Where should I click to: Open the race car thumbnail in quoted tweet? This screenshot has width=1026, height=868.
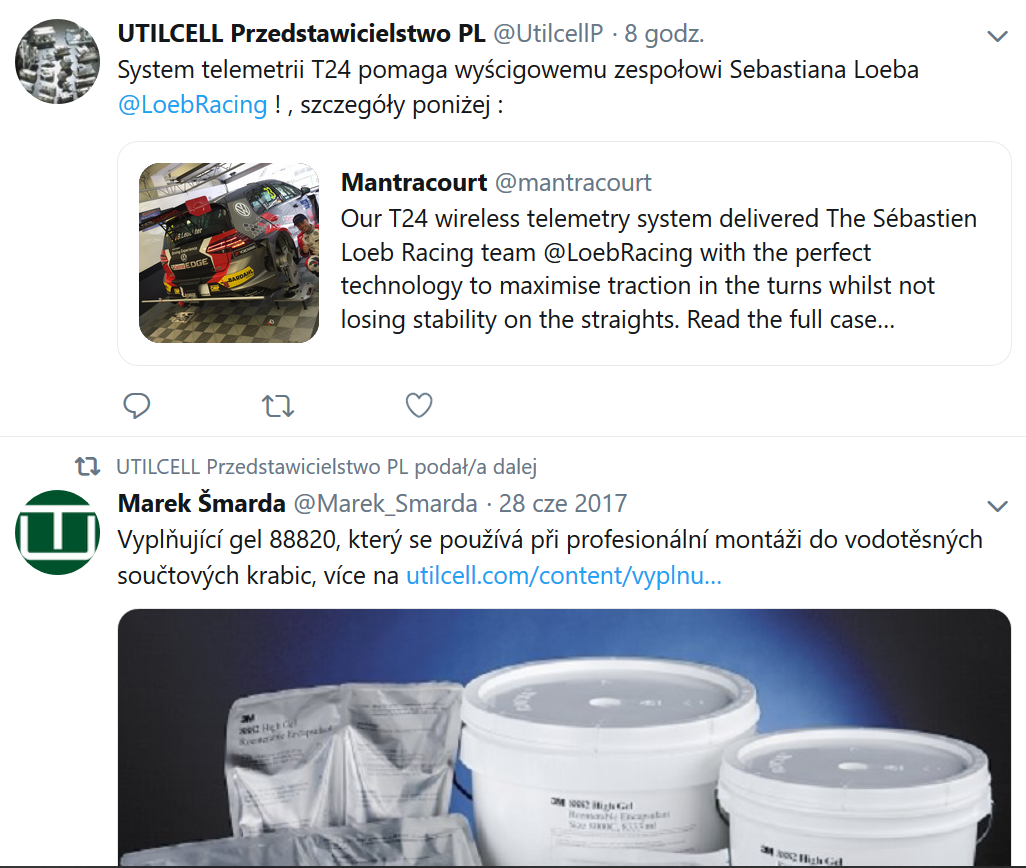pyautogui.click(x=229, y=252)
